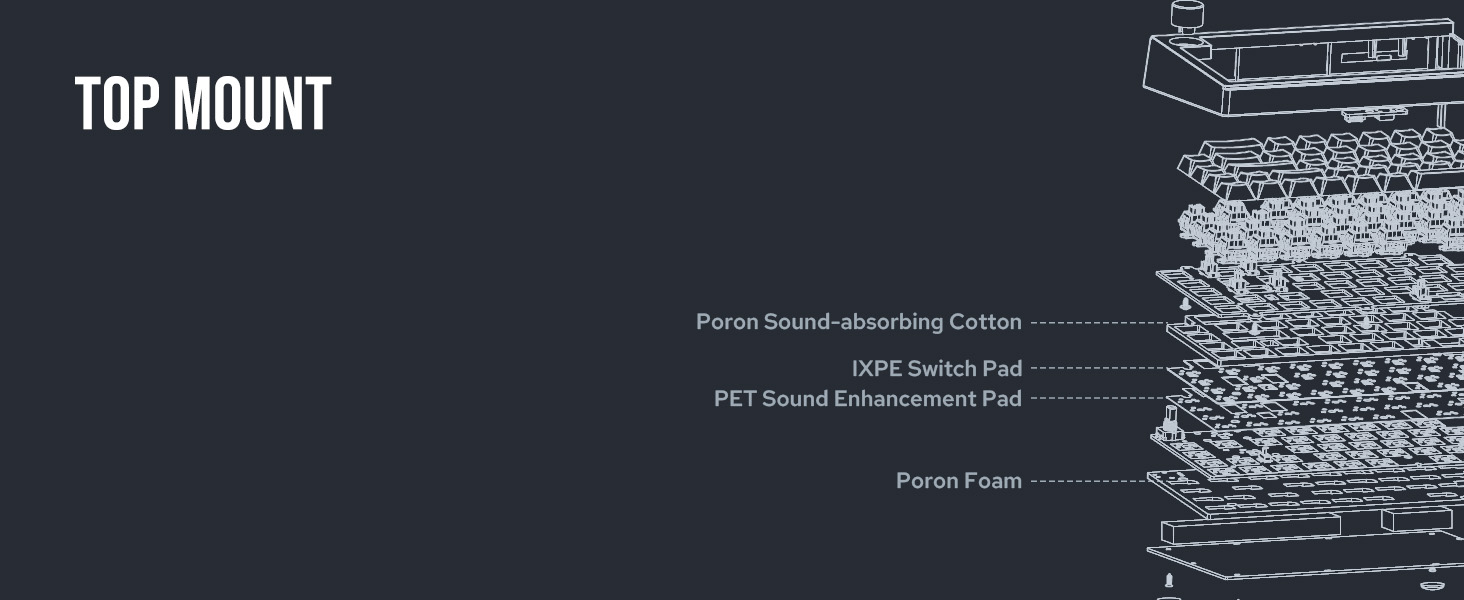Click the keycaps layer in the diagram
The image size is (1464, 600).
pyautogui.click(x=1320, y=165)
